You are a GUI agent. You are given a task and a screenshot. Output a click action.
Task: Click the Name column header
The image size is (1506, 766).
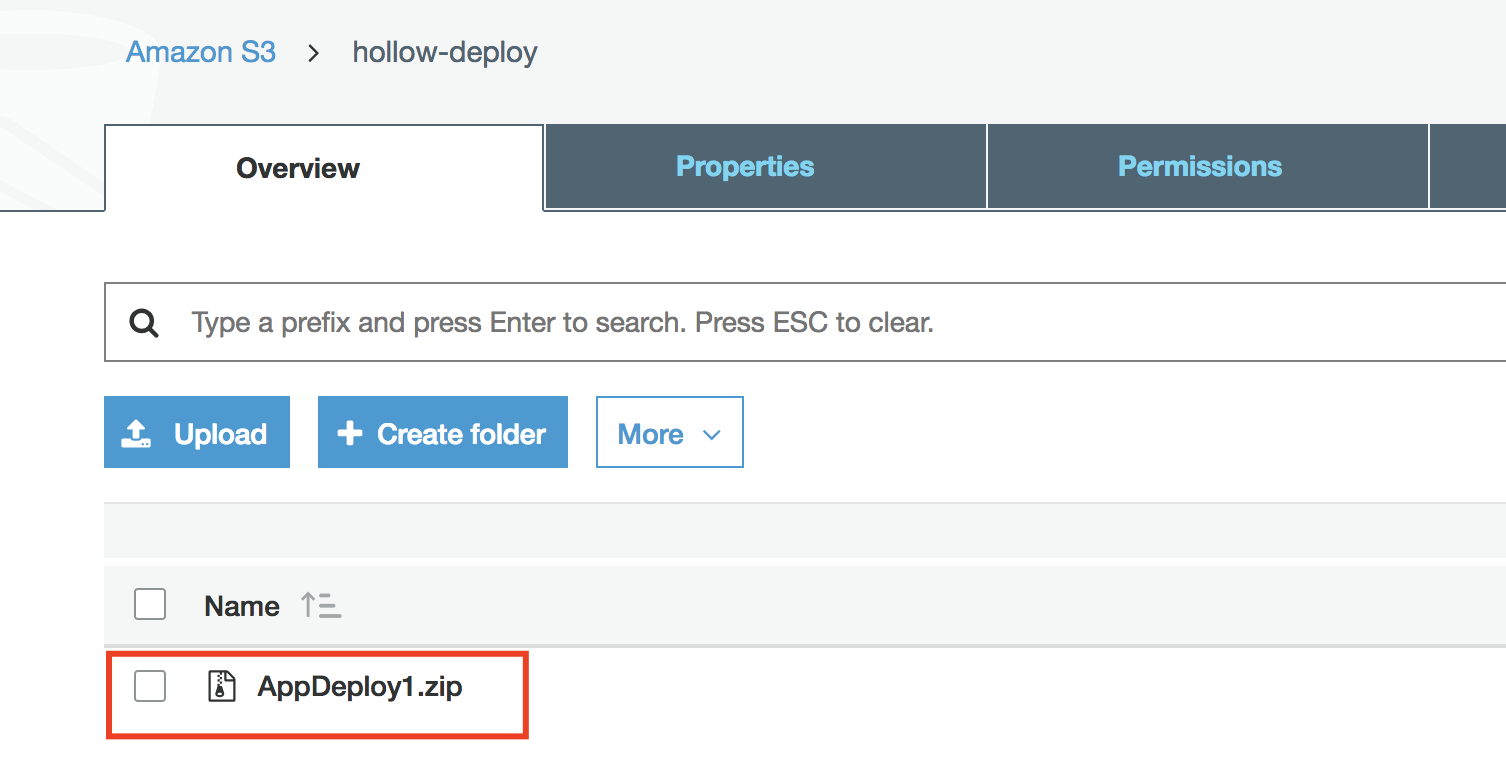pos(242,606)
